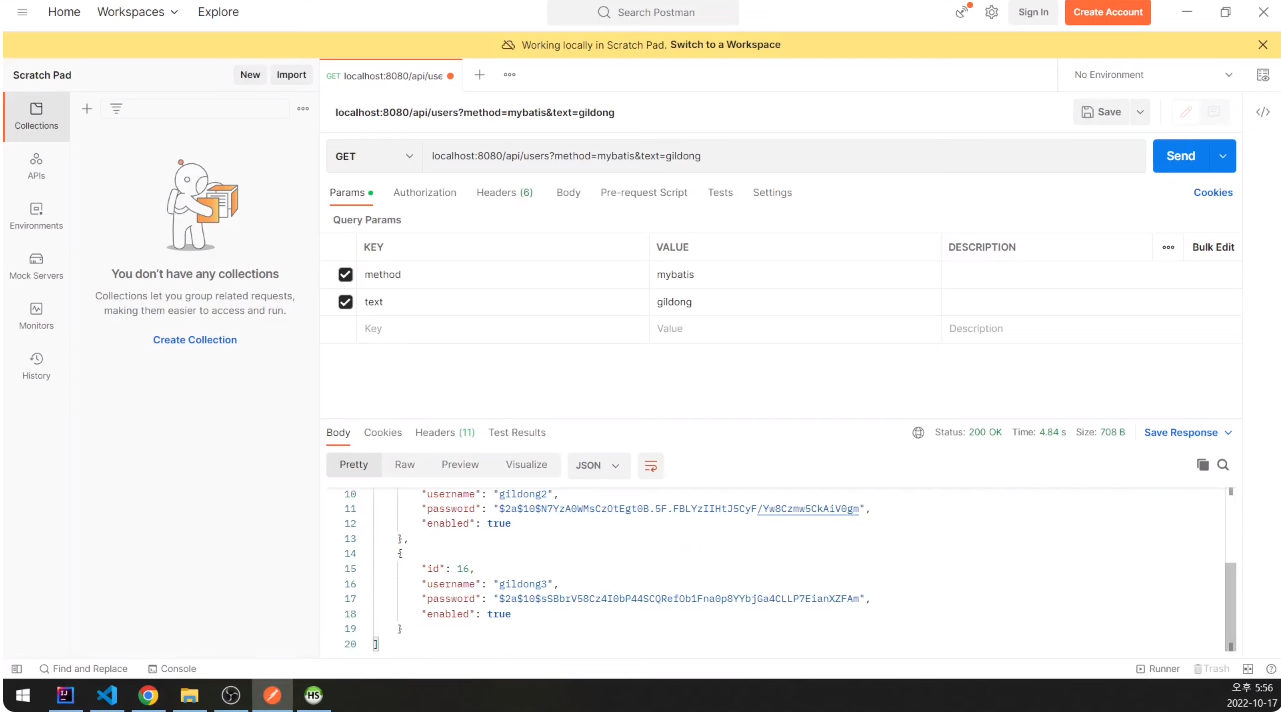Click the Switch to a Workspace link
This screenshot has height=713, width=1281.
point(725,45)
